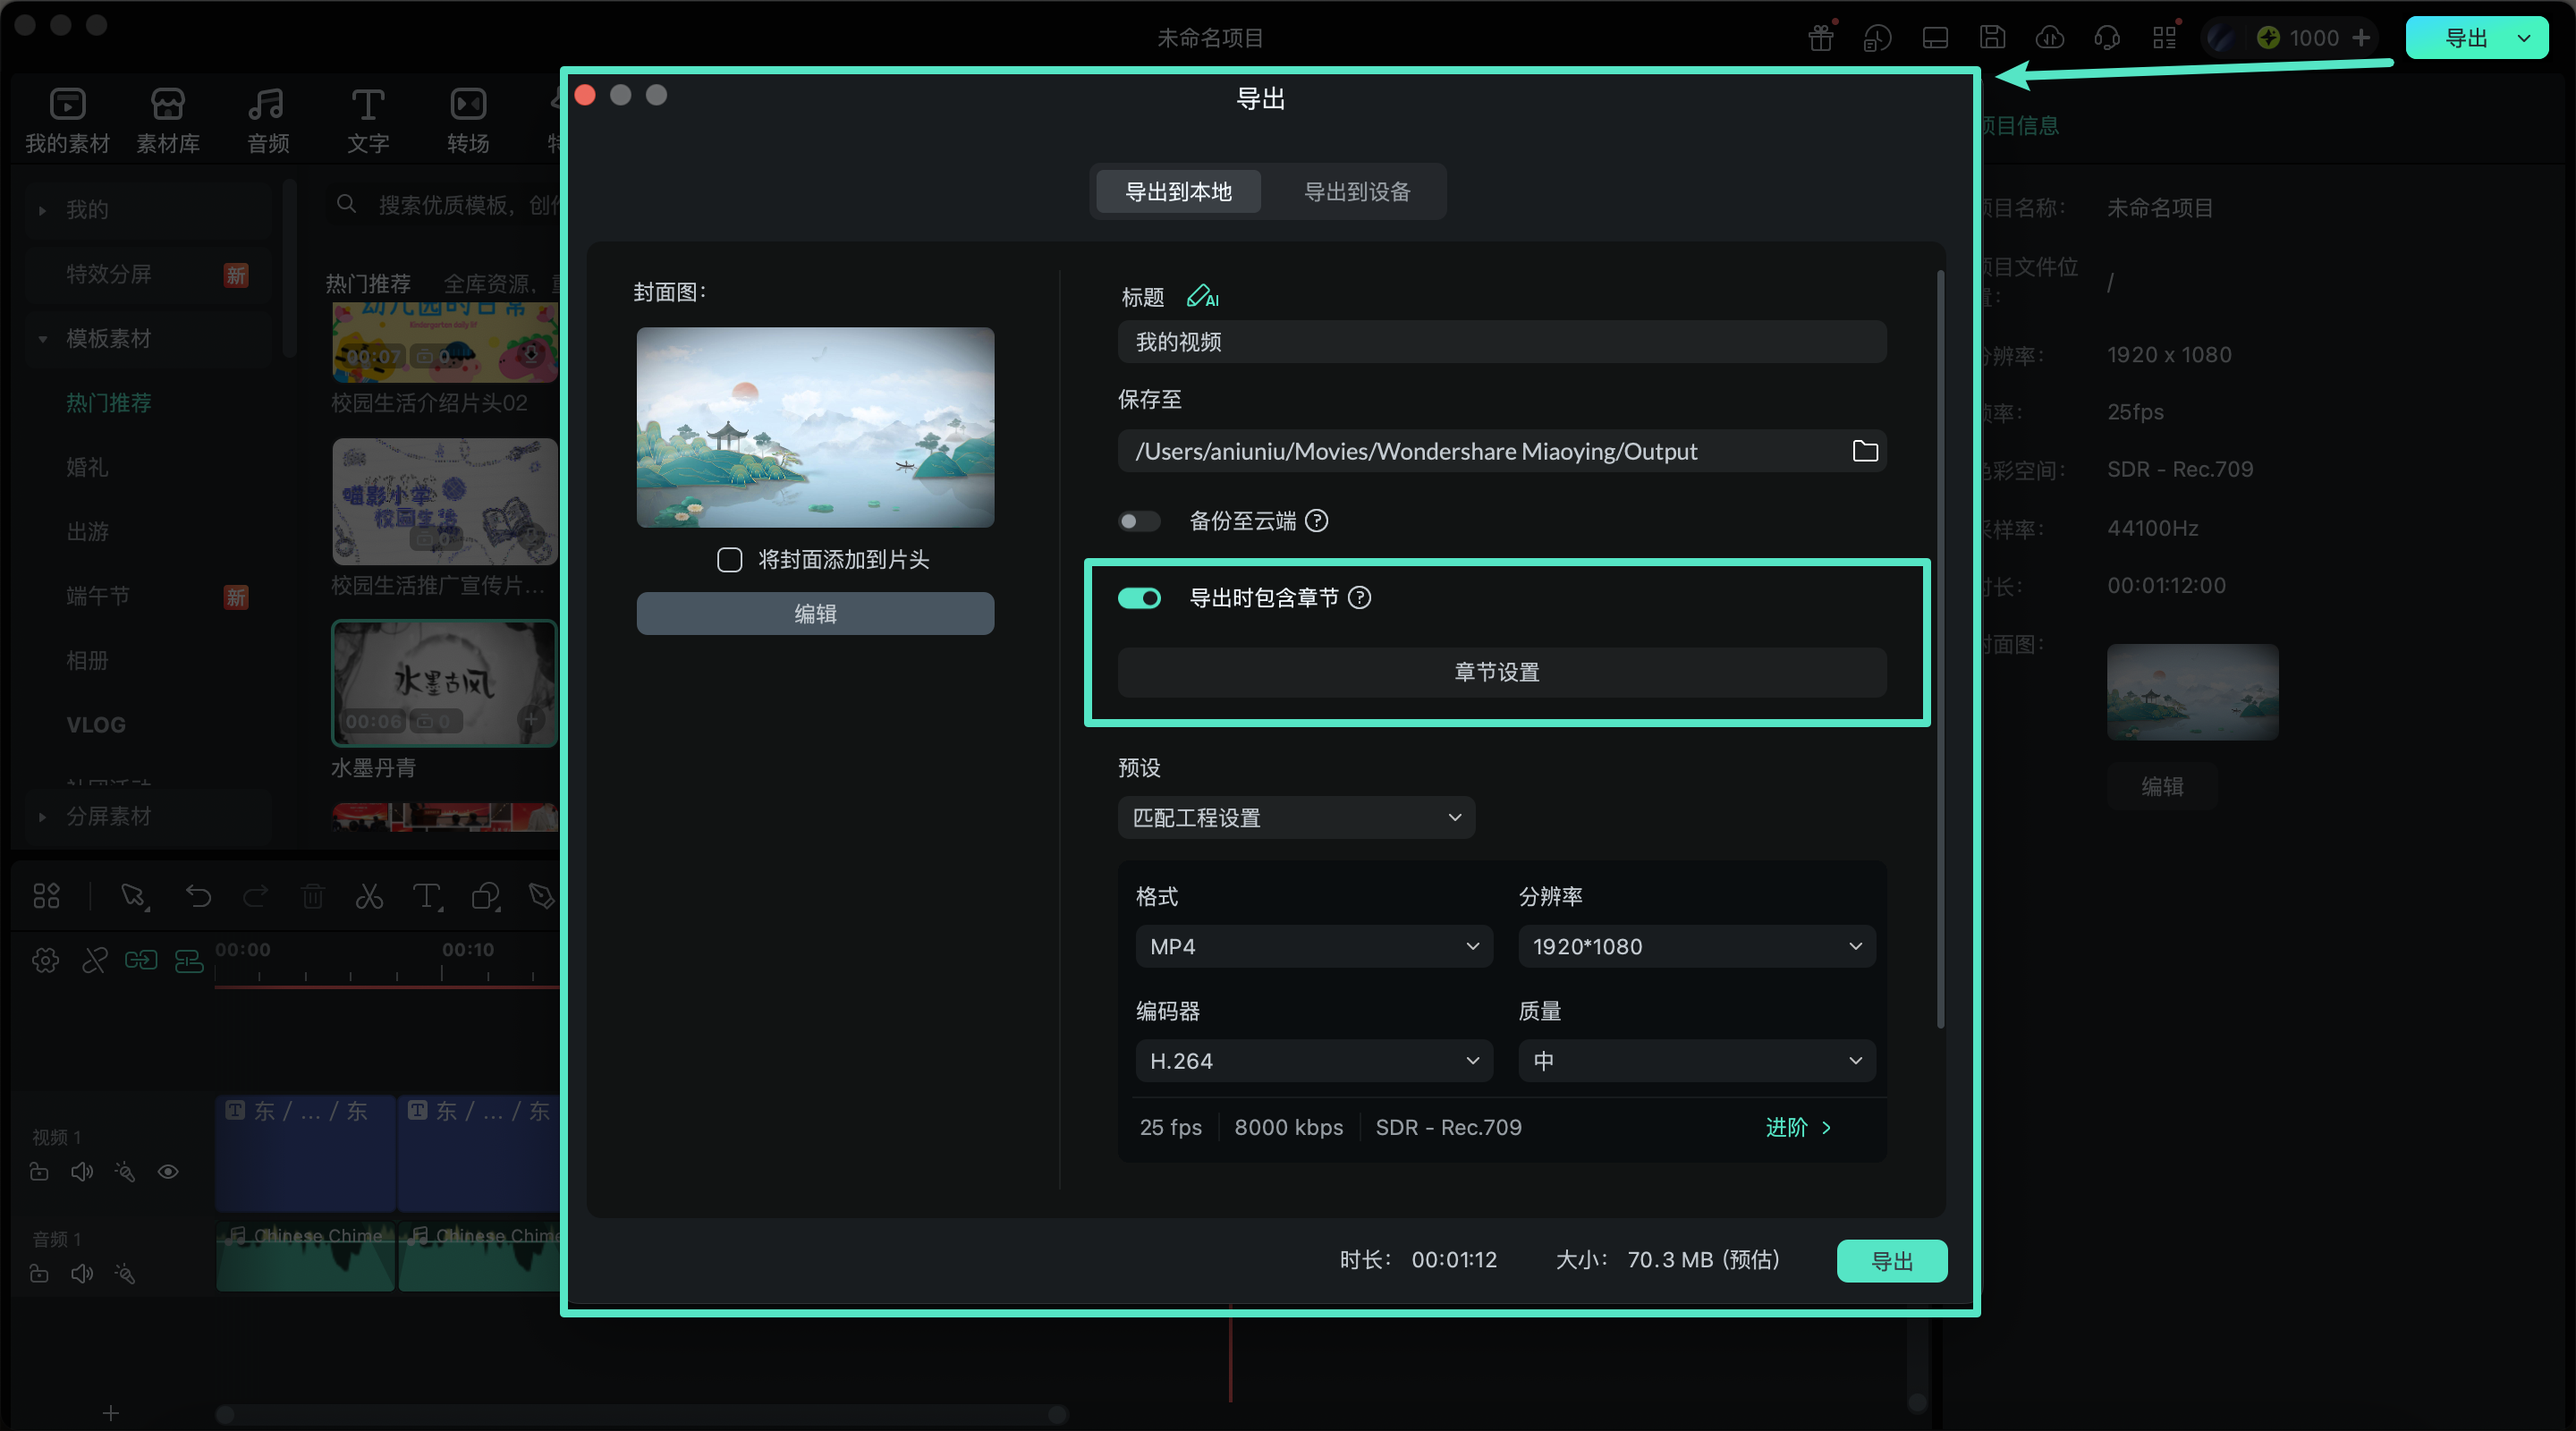Screen dimensions: 2576x1431
Task: Open the 音频 audio panel
Action: click(268, 120)
